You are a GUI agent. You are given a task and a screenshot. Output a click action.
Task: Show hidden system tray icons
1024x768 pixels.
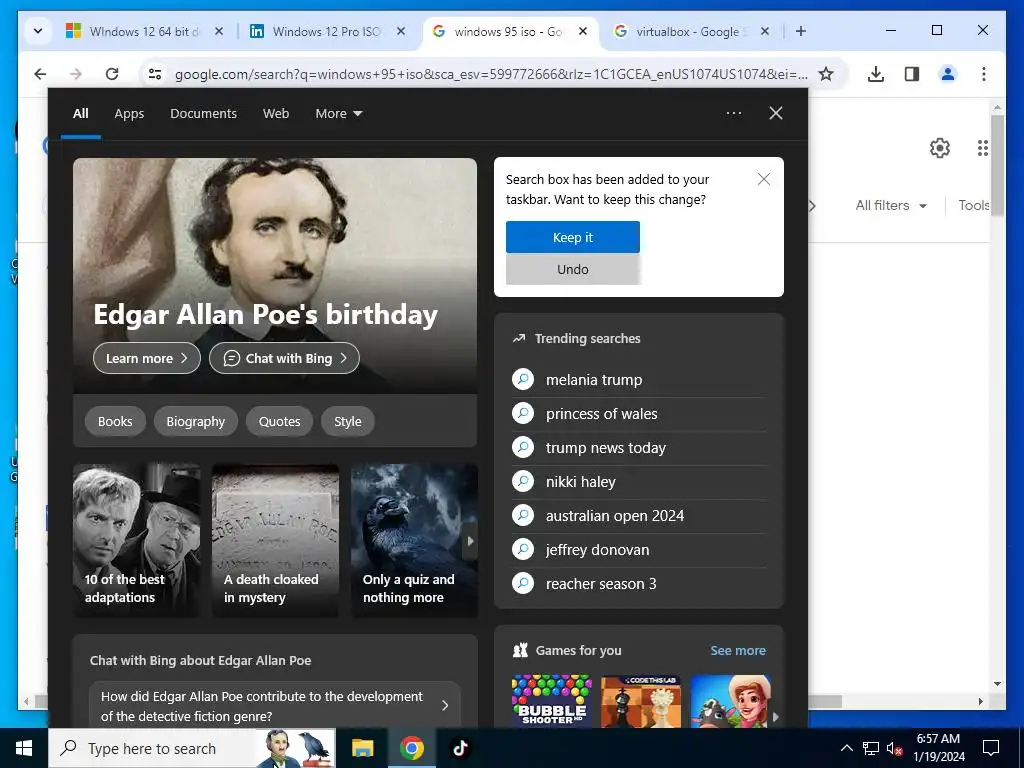846,748
